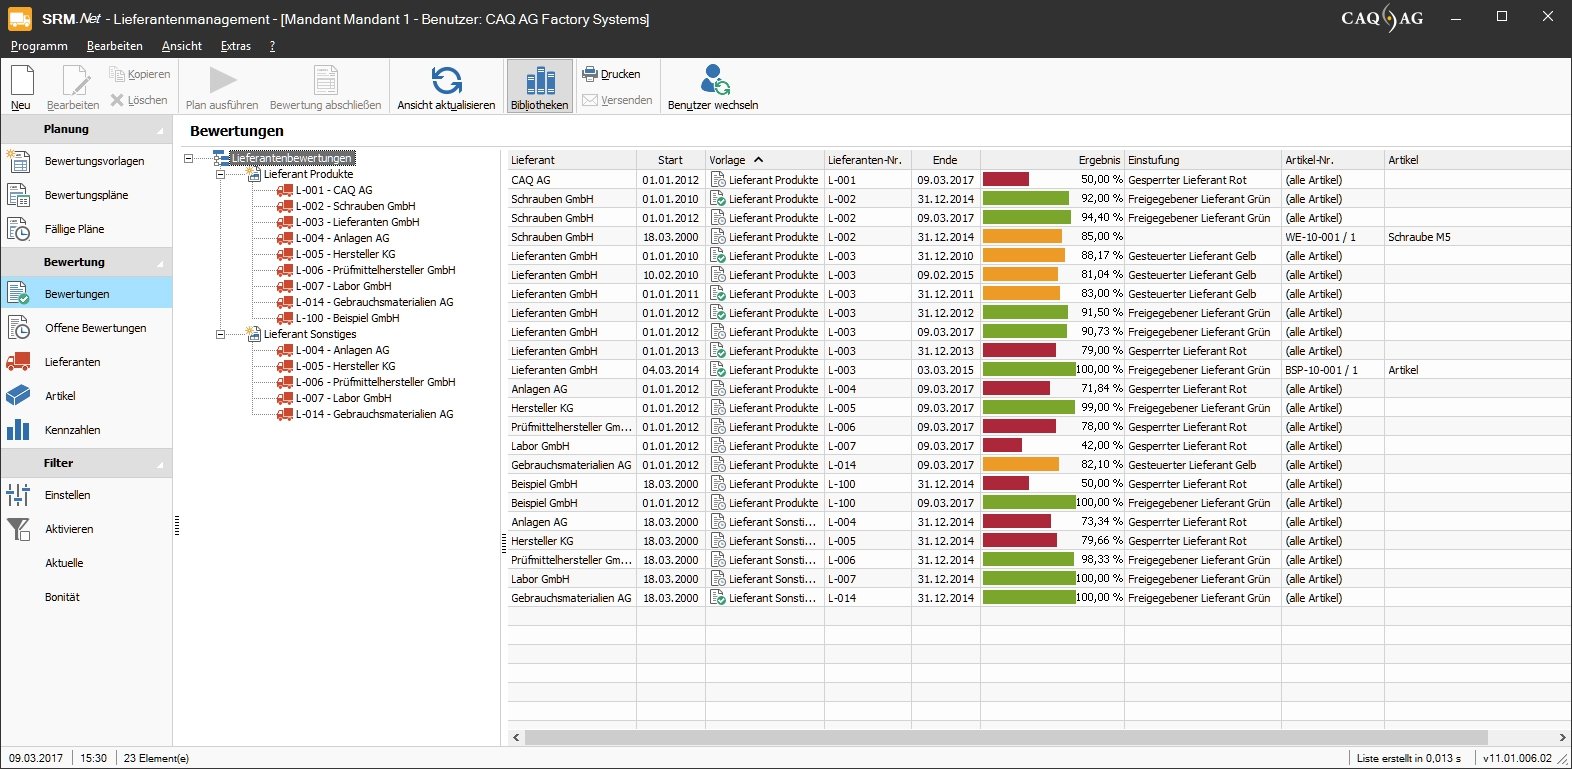Collapse the Bewertung sidebar section
1572x769 pixels.
click(160, 263)
